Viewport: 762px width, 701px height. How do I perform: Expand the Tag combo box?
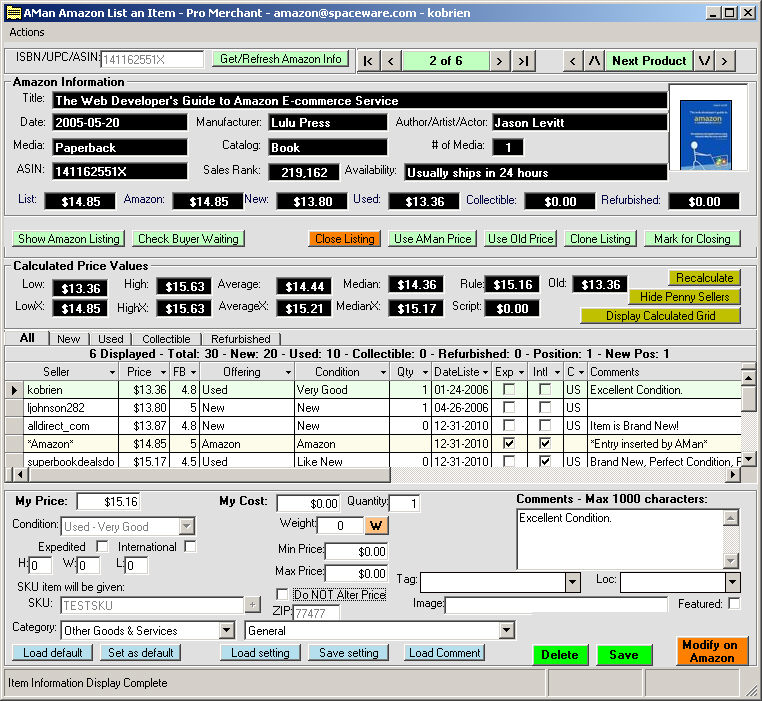573,582
